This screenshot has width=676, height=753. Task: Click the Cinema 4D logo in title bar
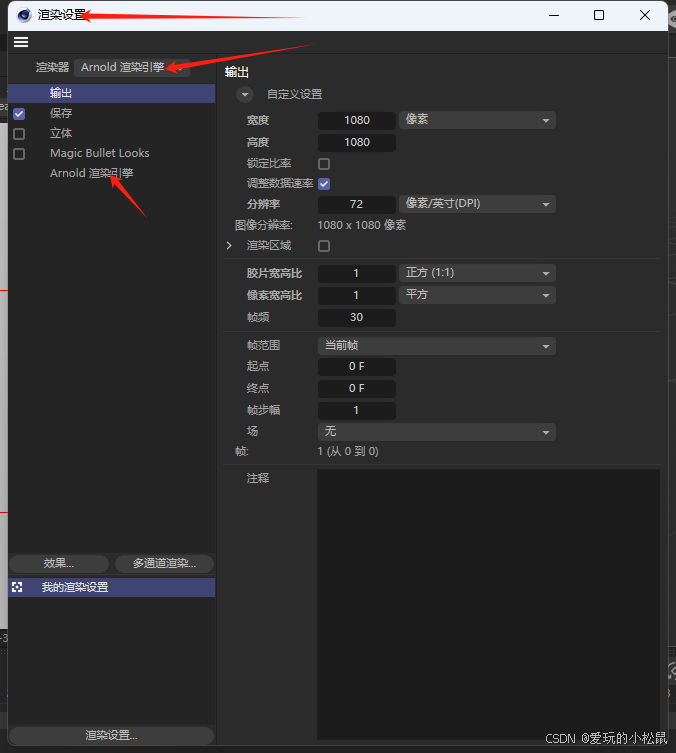coord(24,15)
